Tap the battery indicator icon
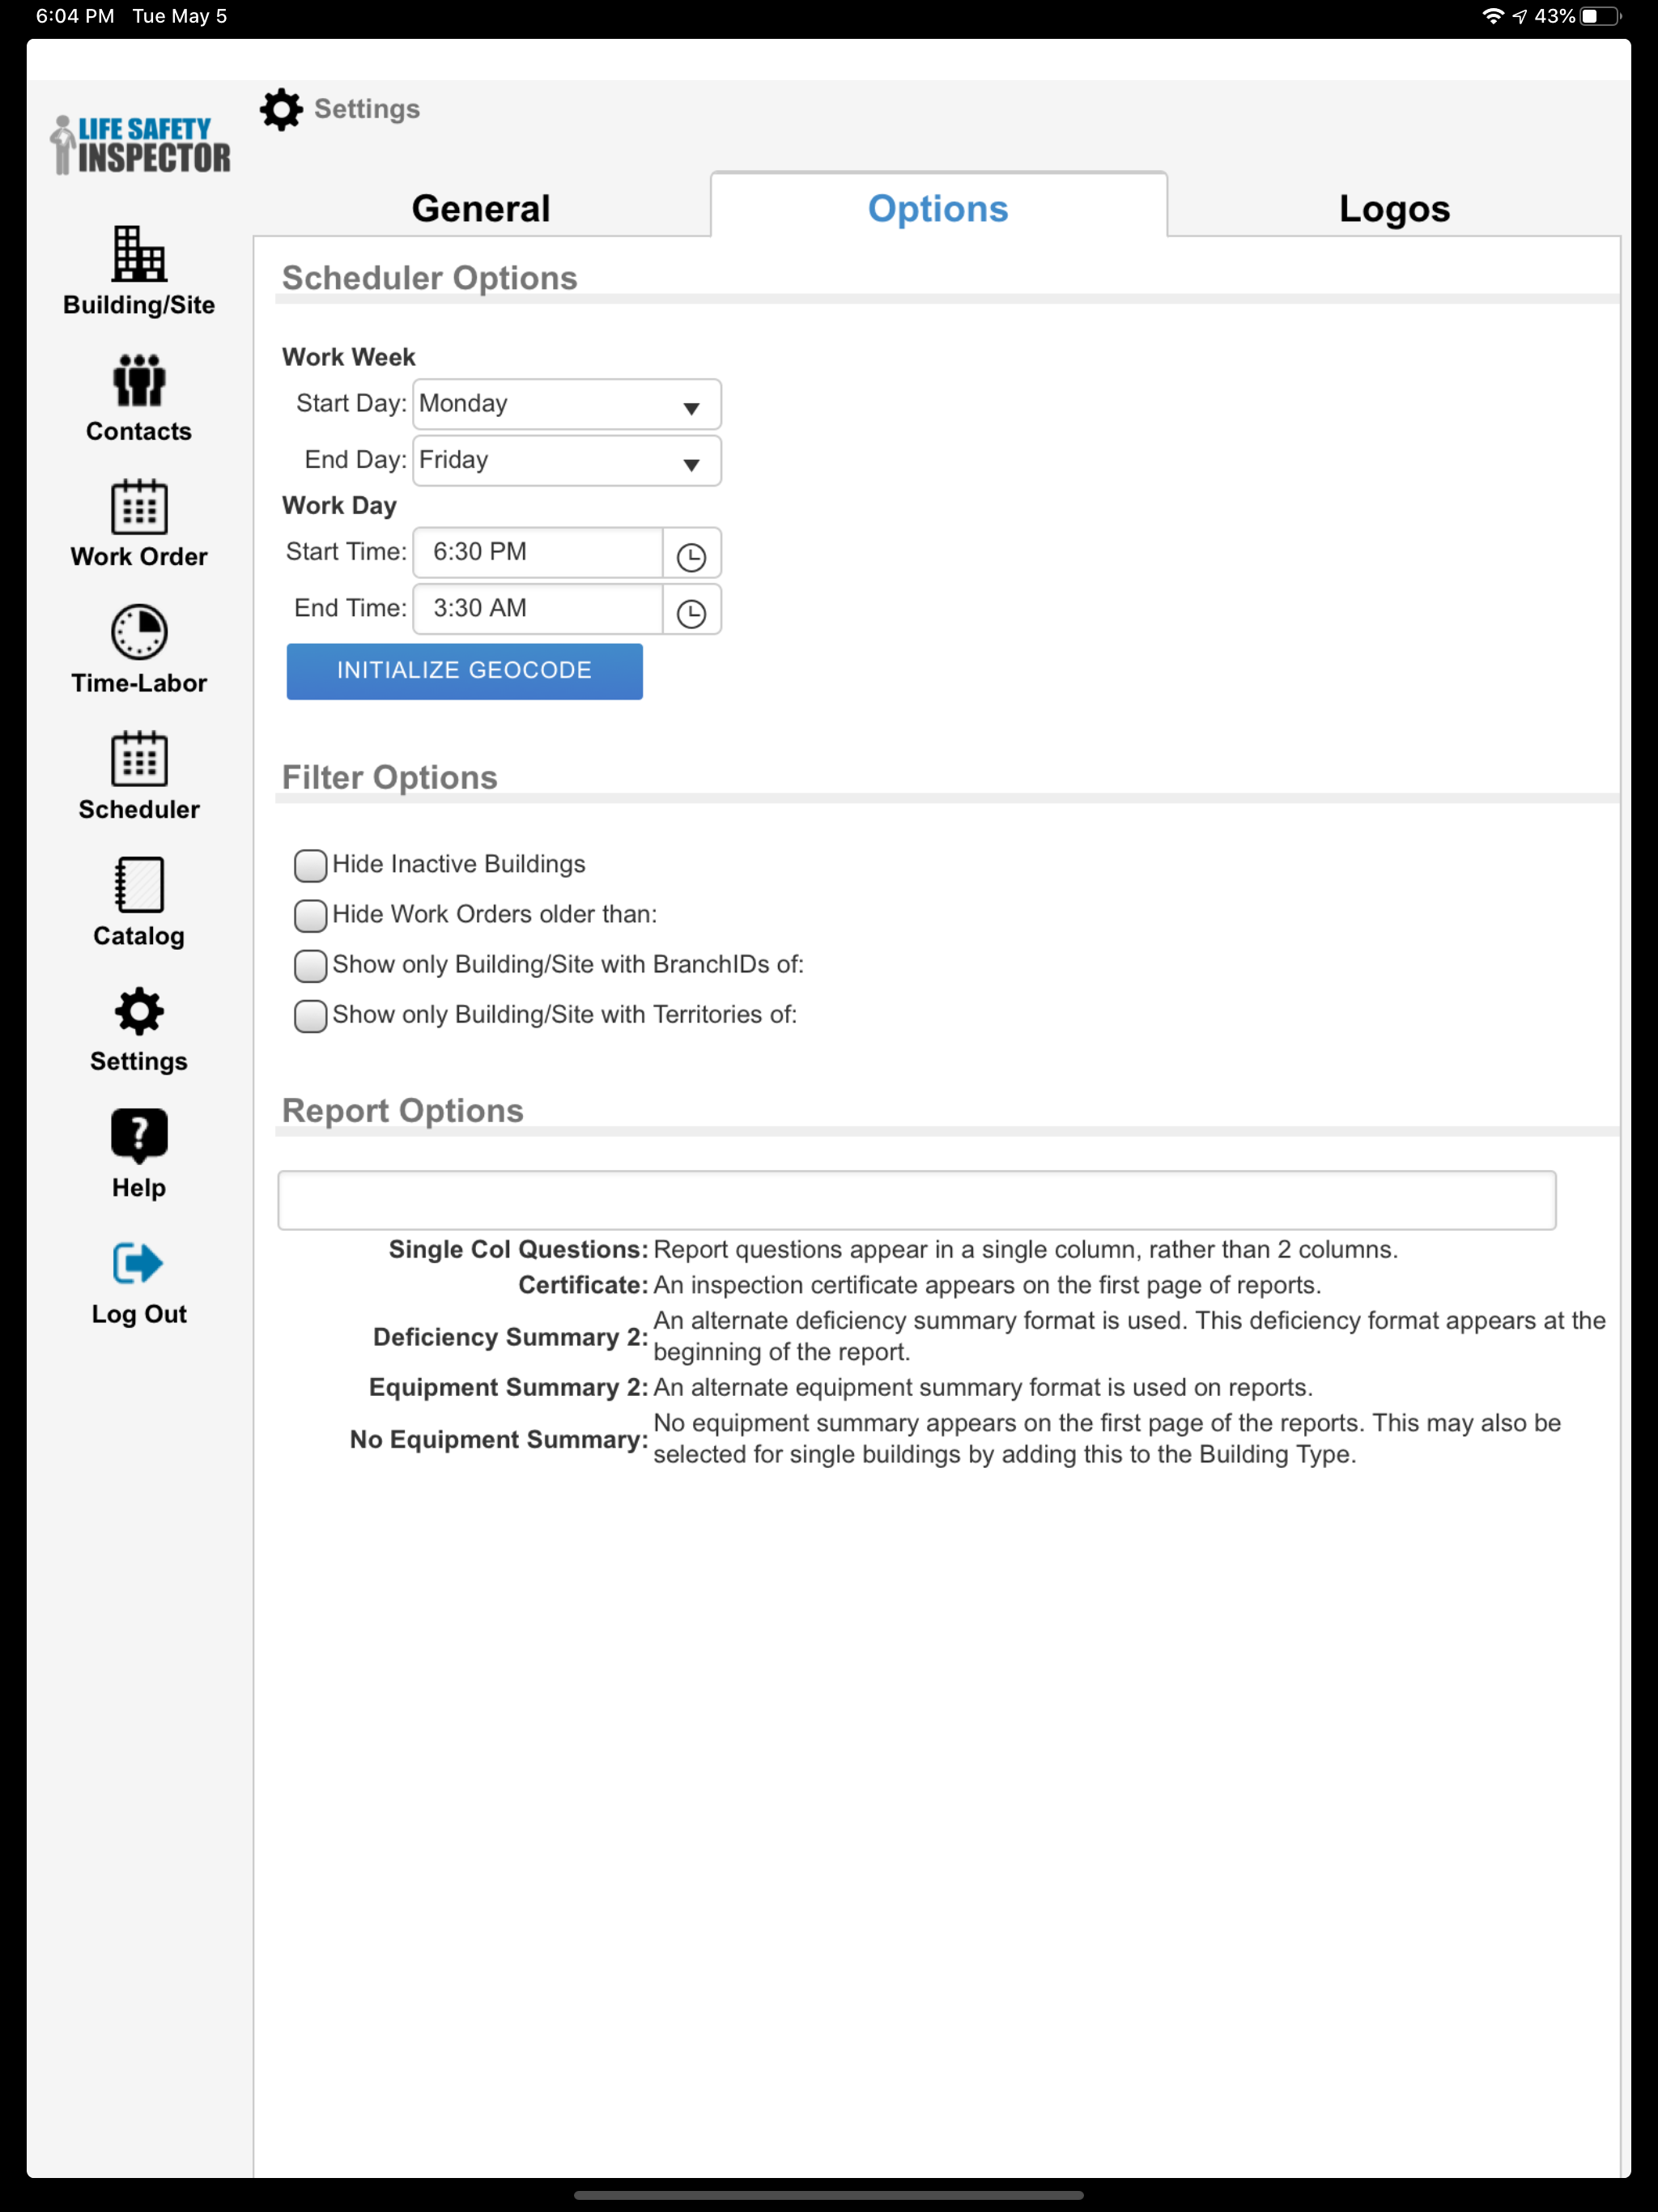 (1601, 16)
